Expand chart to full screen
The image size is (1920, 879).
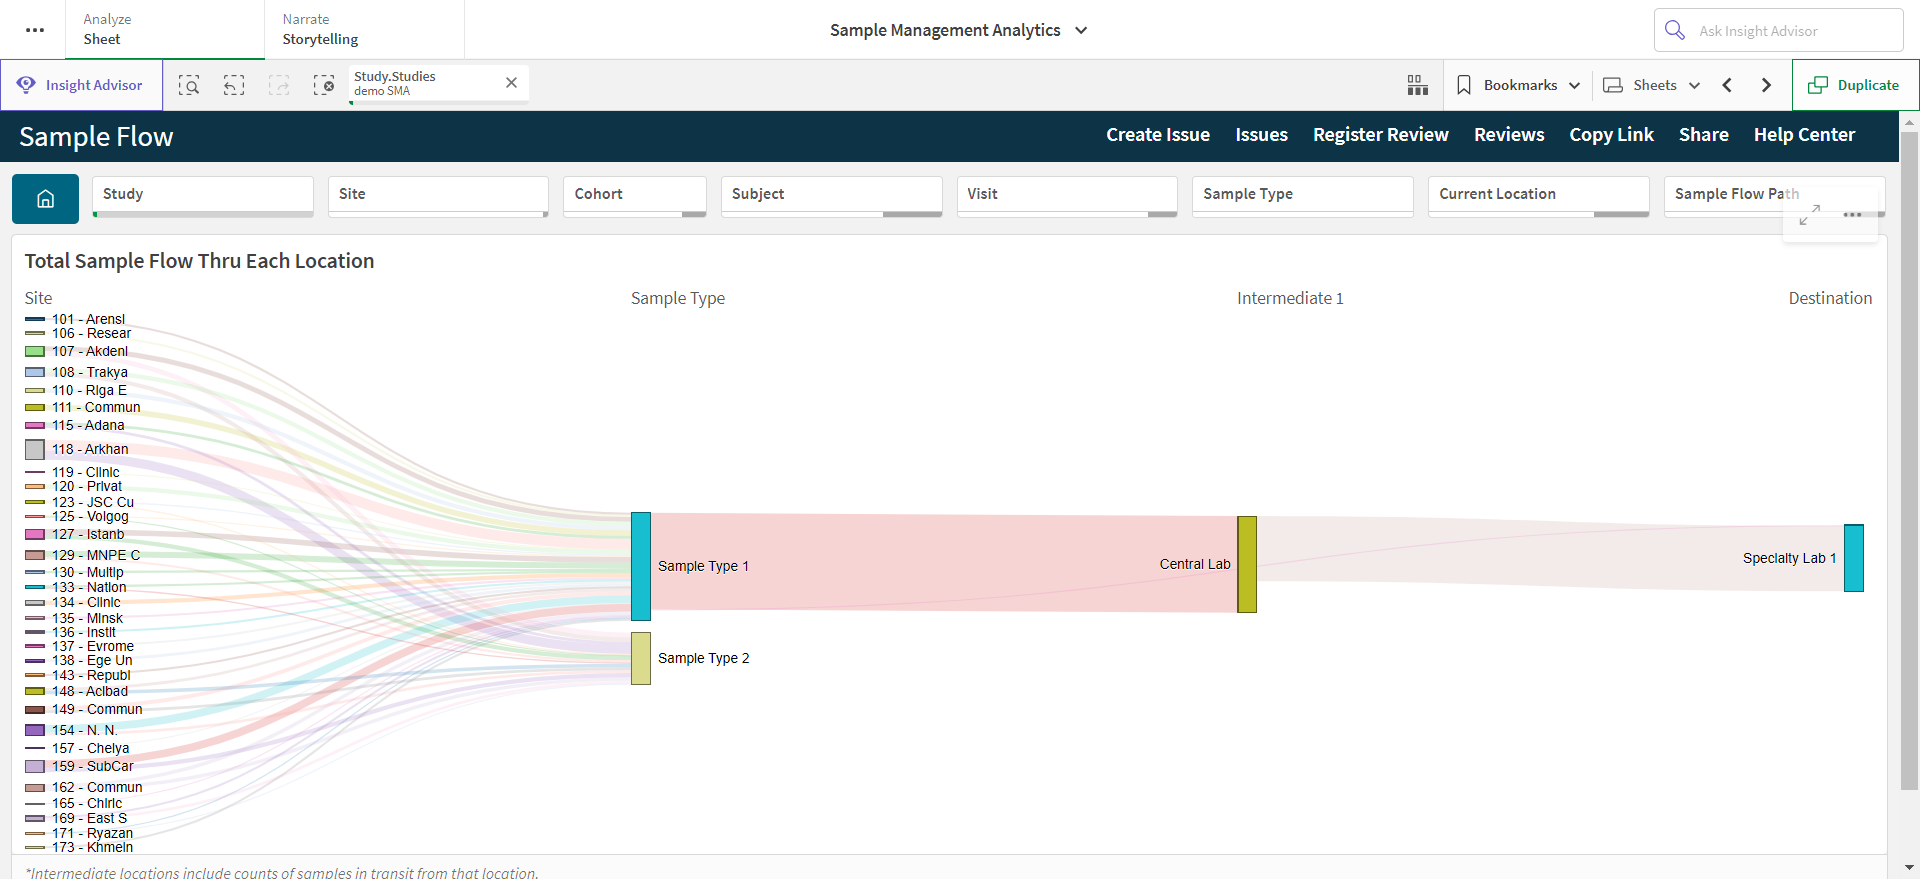pos(1809,215)
